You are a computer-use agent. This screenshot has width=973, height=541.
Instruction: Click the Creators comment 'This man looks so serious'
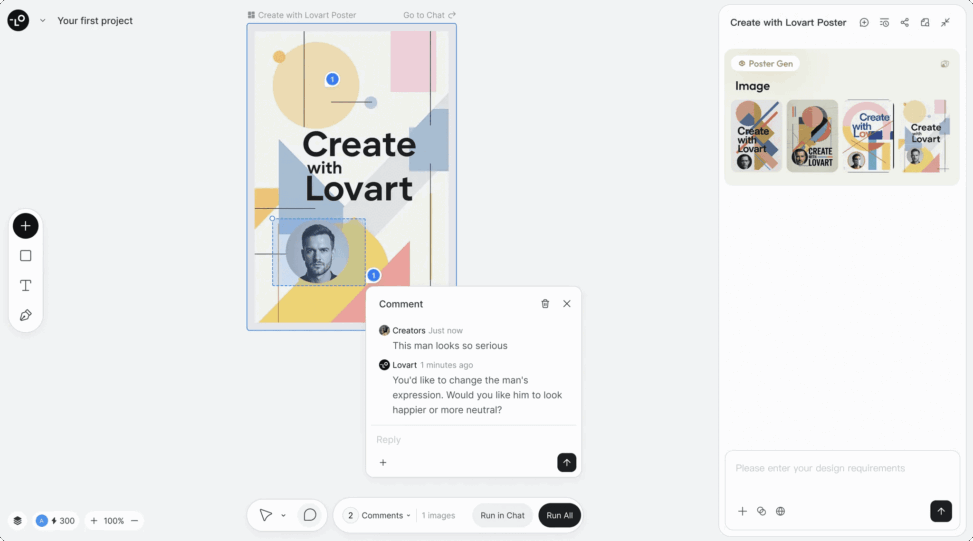click(x=450, y=346)
